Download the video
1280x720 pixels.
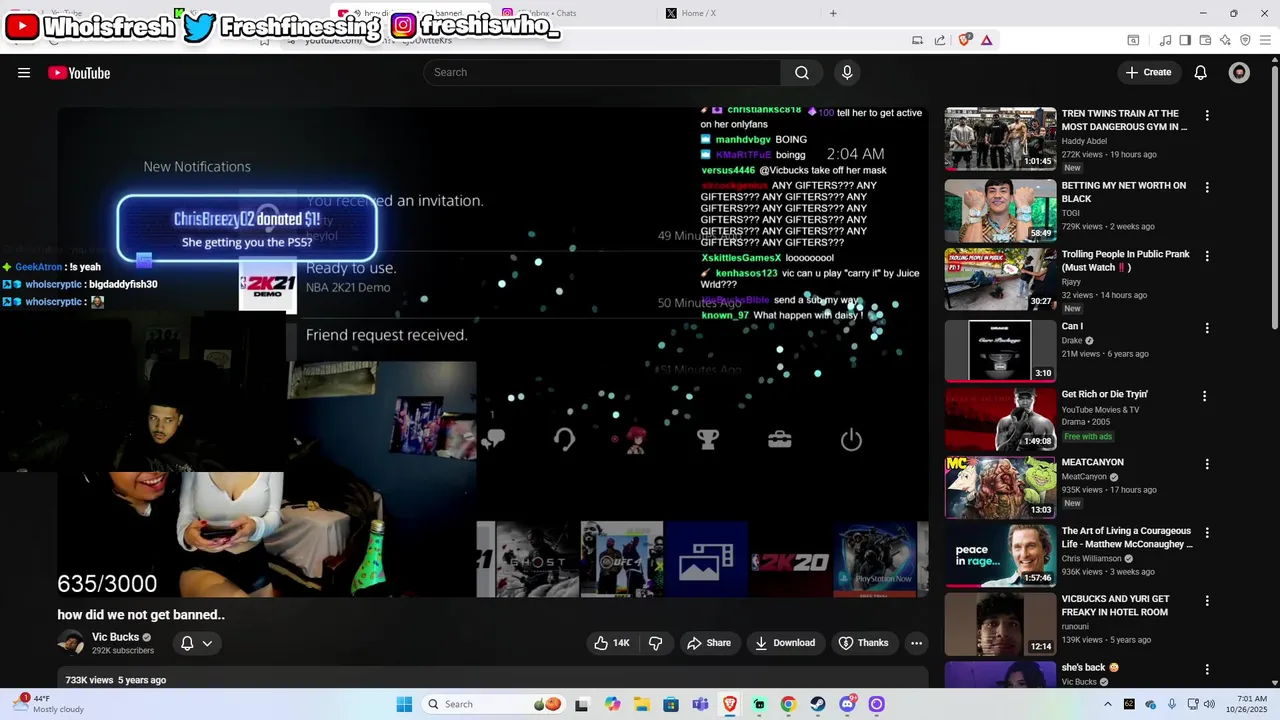coord(785,643)
